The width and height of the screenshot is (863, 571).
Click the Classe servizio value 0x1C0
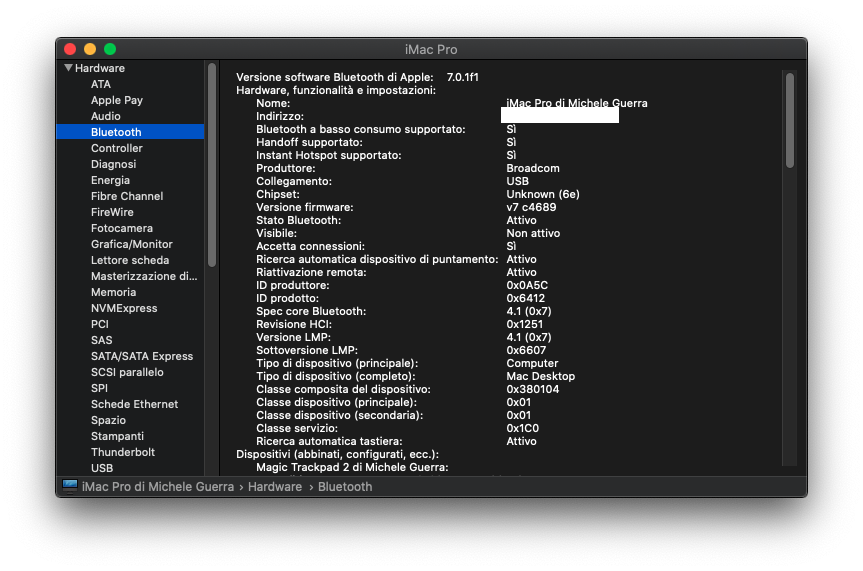pyautogui.click(x=522, y=428)
